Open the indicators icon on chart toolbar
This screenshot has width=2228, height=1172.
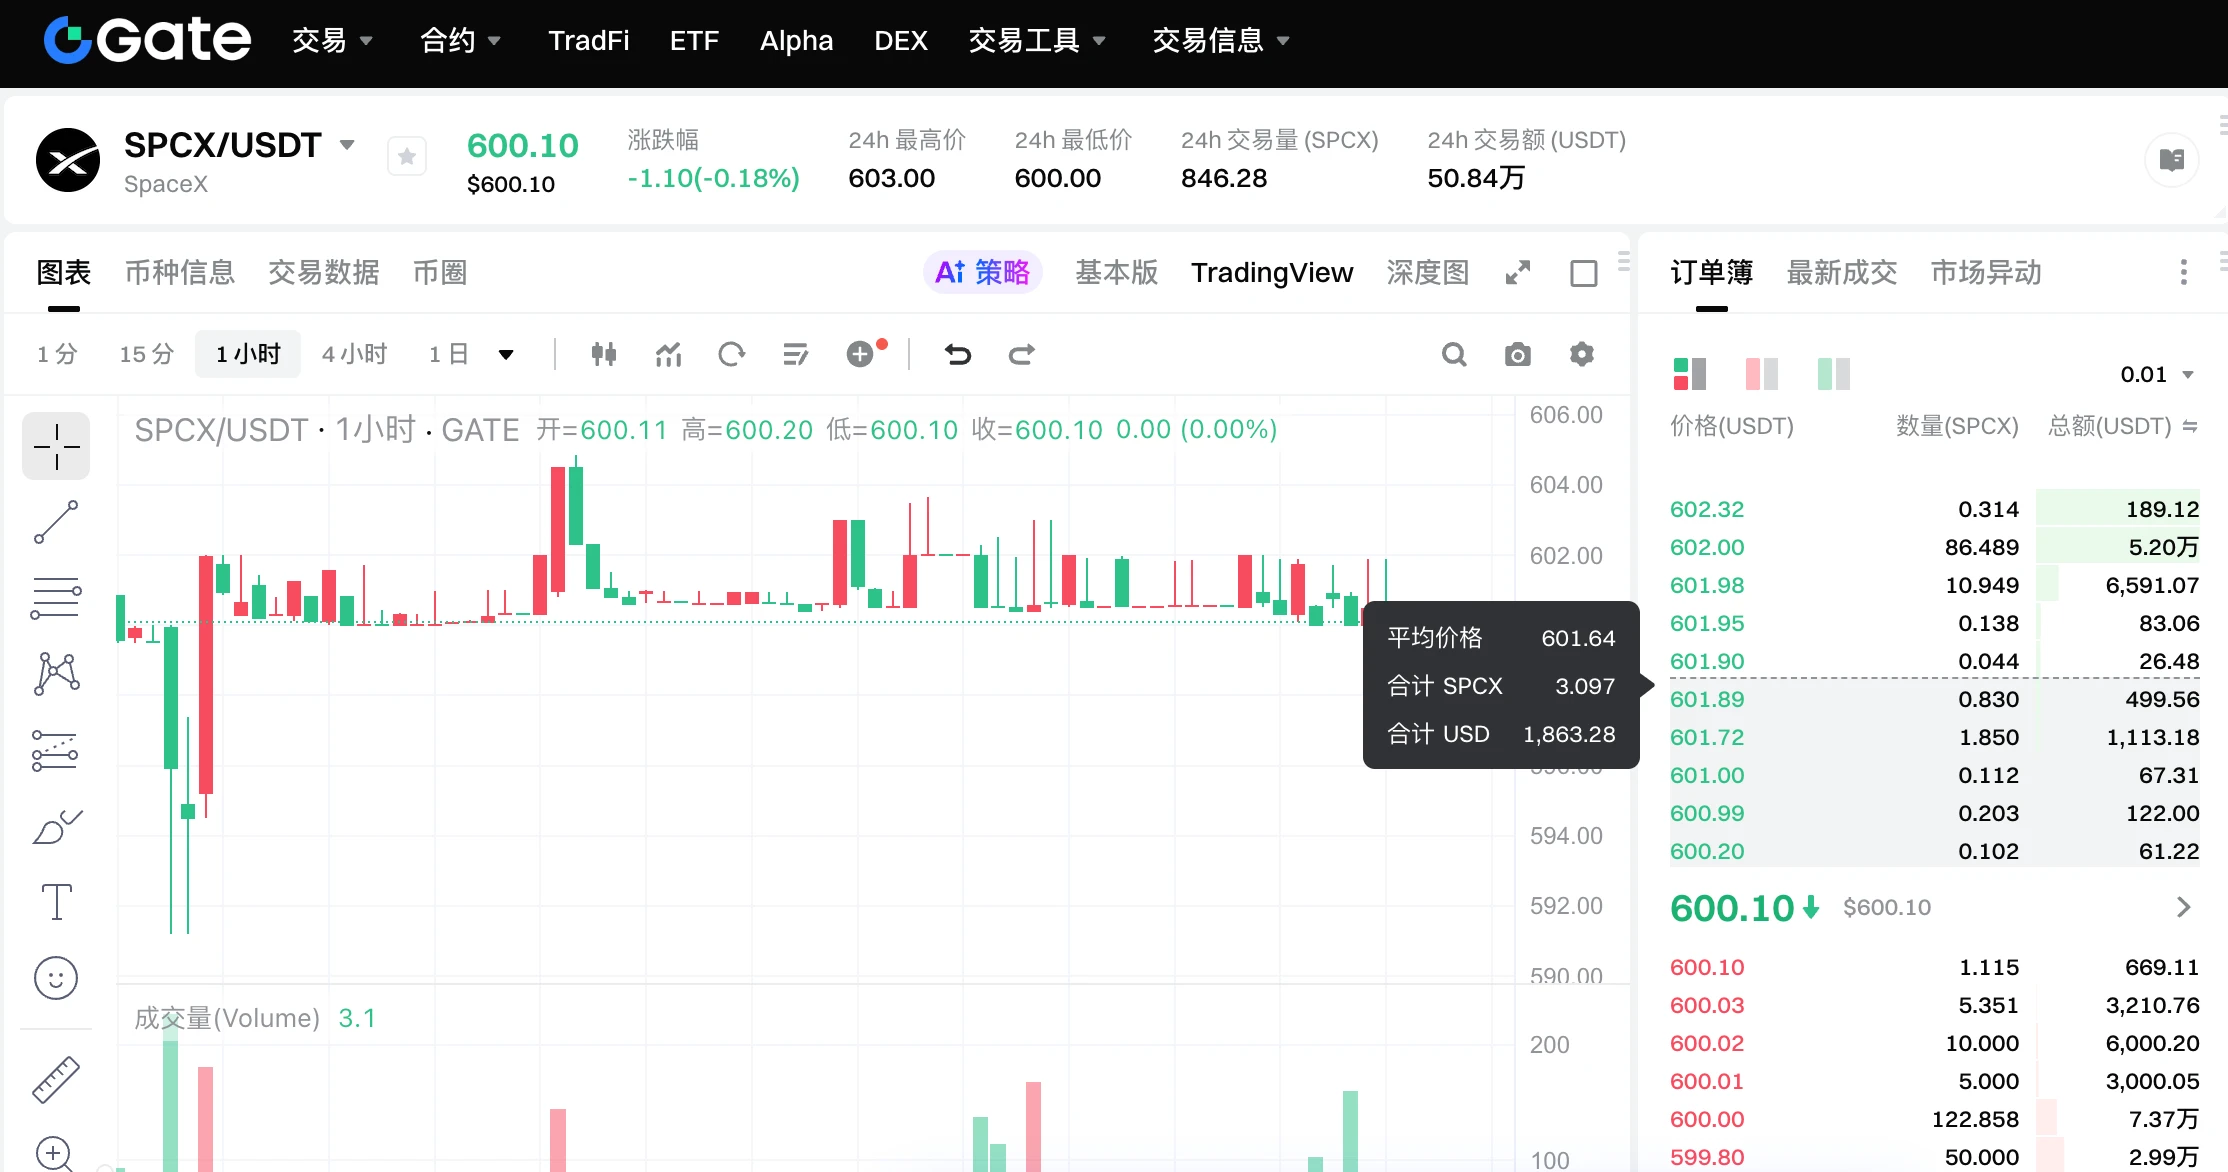[x=667, y=354]
